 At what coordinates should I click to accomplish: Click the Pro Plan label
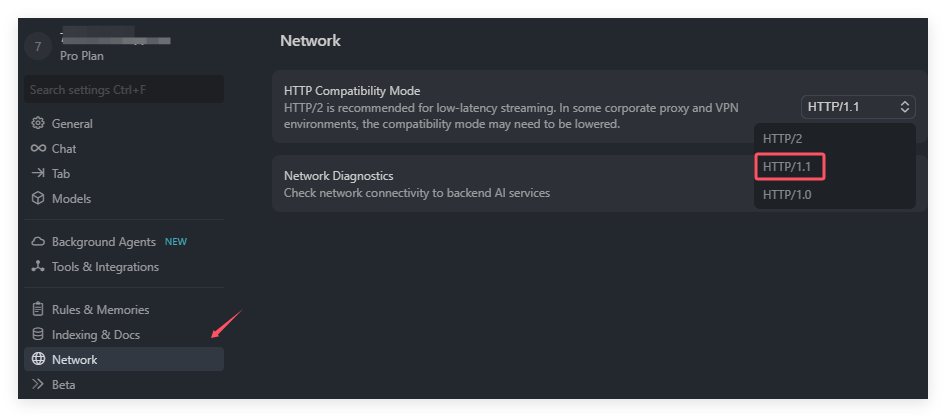82,56
